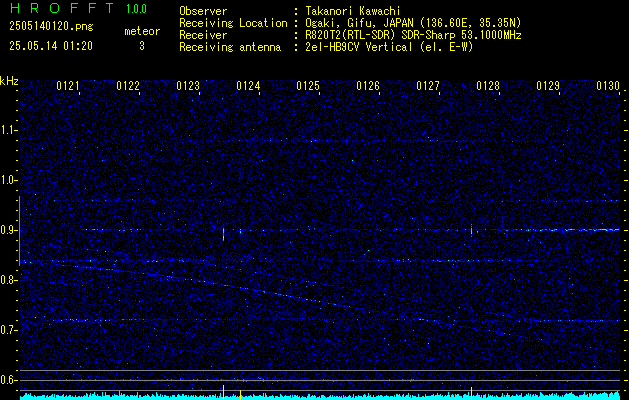The height and width of the screenshot is (400, 629).
Task: Click the gray vertical range bar beside 0.9
Action: (x=19, y=231)
